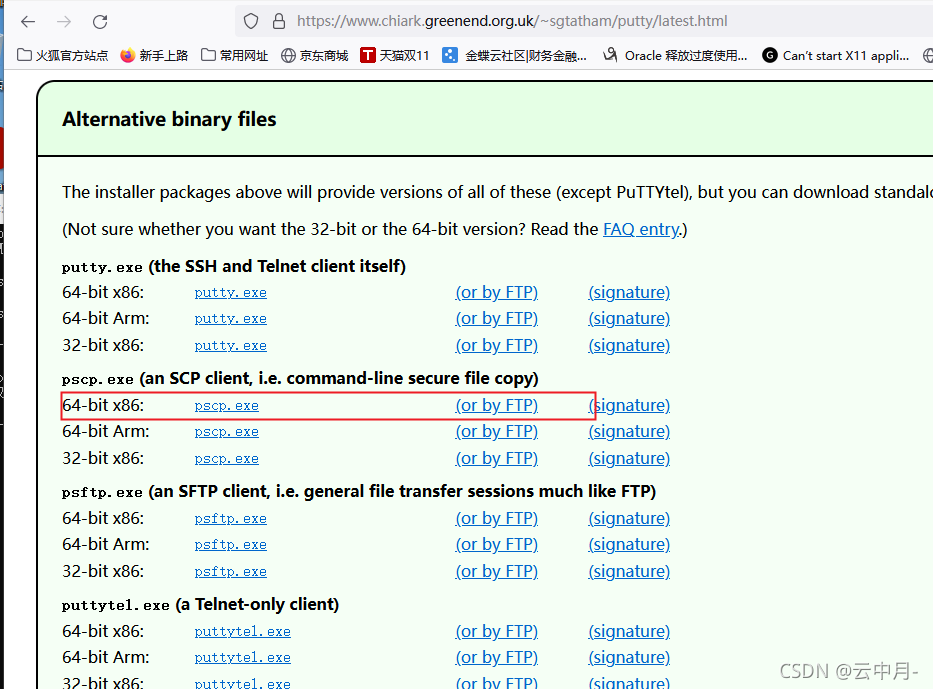Click the browser back arrow
The height and width of the screenshot is (689, 933).
click(28, 22)
